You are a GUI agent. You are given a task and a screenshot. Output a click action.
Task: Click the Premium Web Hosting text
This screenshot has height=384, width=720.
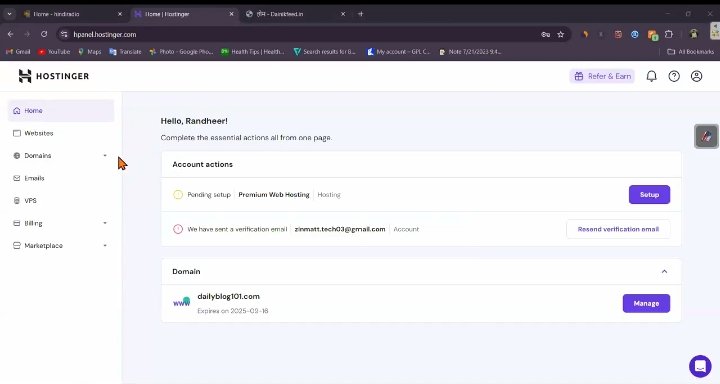pos(274,195)
